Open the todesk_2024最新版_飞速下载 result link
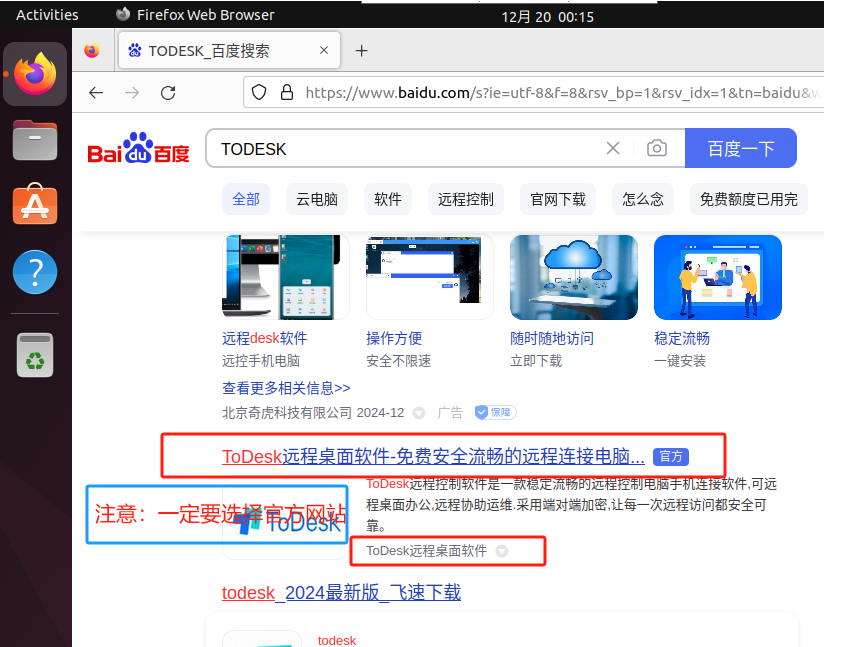Viewport: 843px width, 647px height. [x=341, y=593]
